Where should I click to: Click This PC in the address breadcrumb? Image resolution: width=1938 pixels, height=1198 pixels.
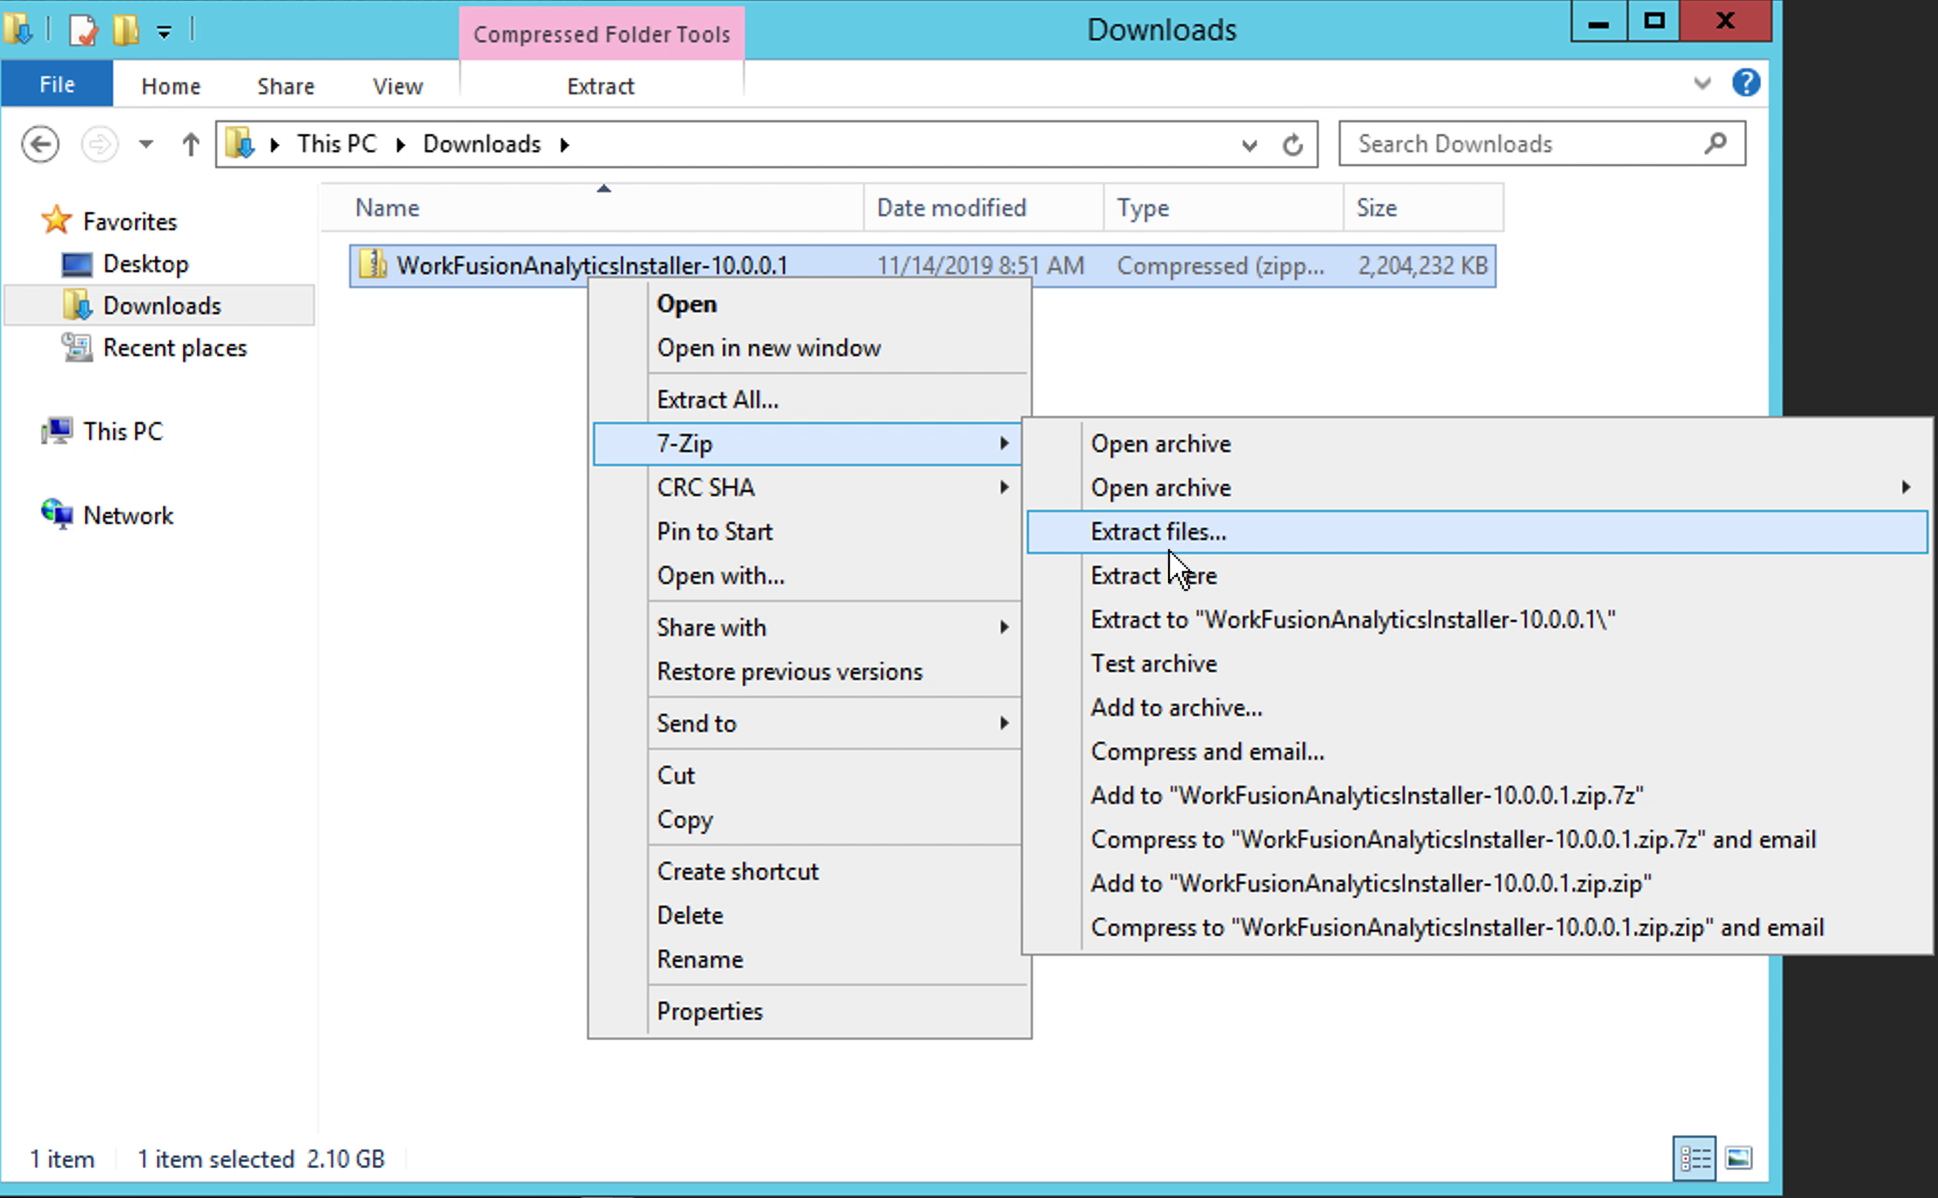[337, 144]
